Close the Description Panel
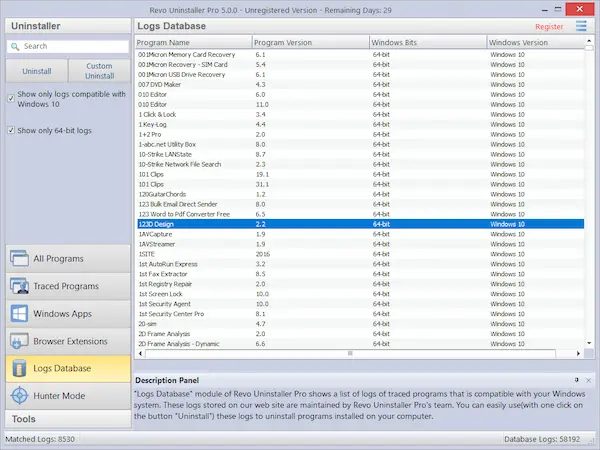Viewport: 600px width, 450px height. coord(589,380)
